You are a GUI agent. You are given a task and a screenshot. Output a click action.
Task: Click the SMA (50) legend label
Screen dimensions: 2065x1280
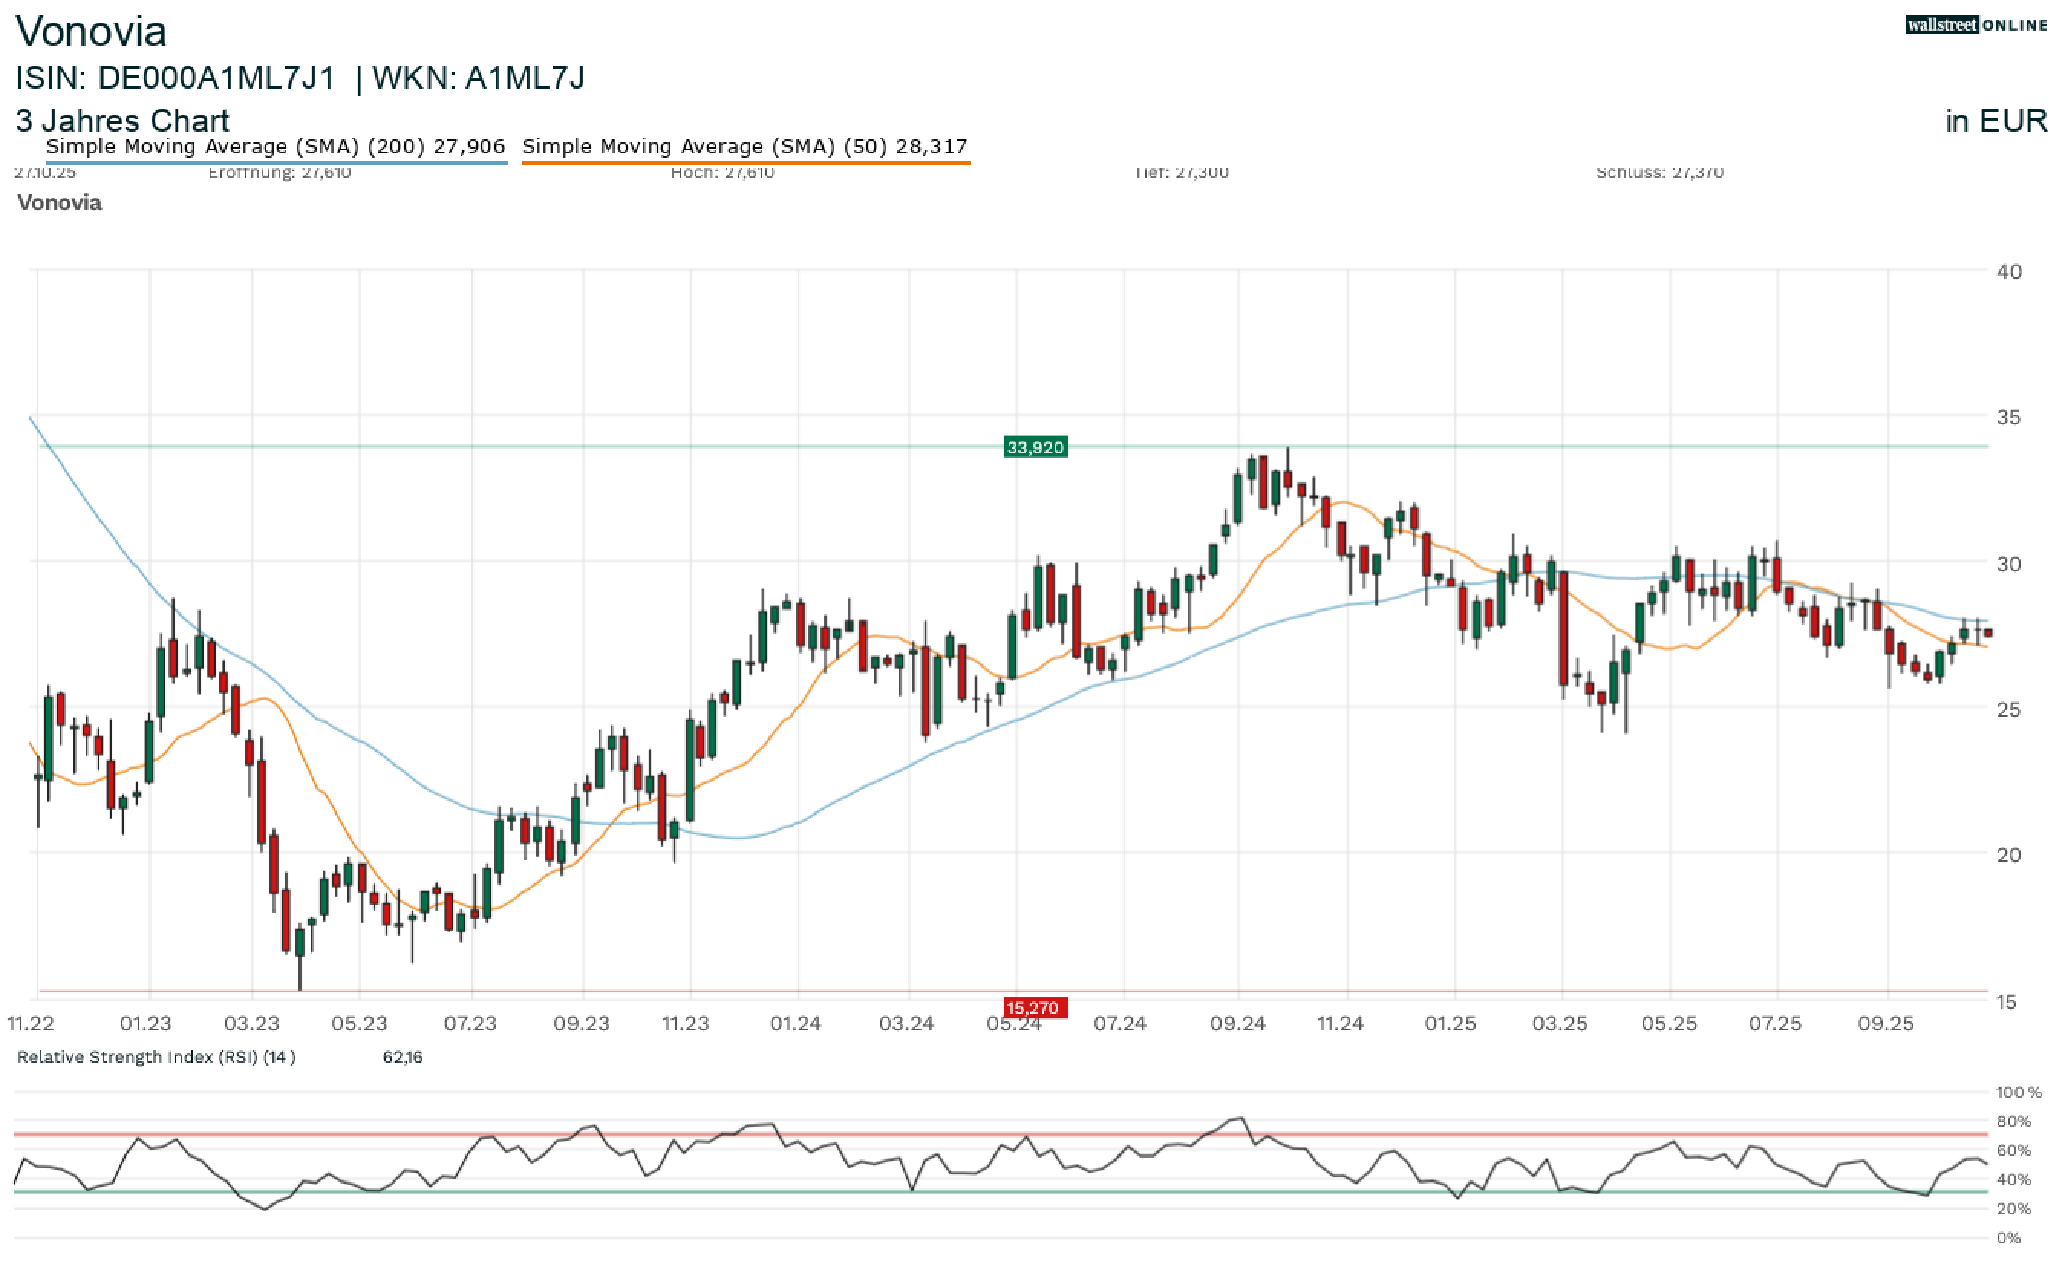tap(744, 146)
